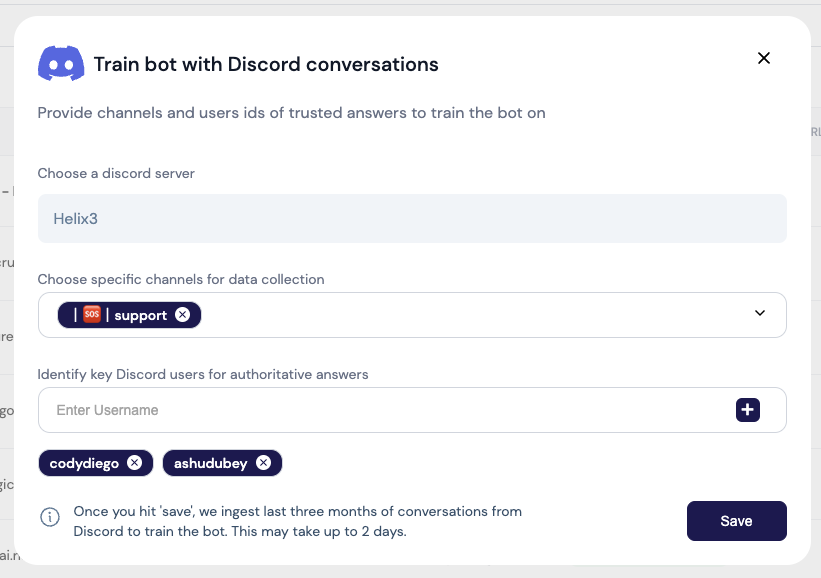Image resolution: width=821 pixels, height=578 pixels.
Task: Click the SOS emoji in the channel chip
Action: tap(92, 315)
